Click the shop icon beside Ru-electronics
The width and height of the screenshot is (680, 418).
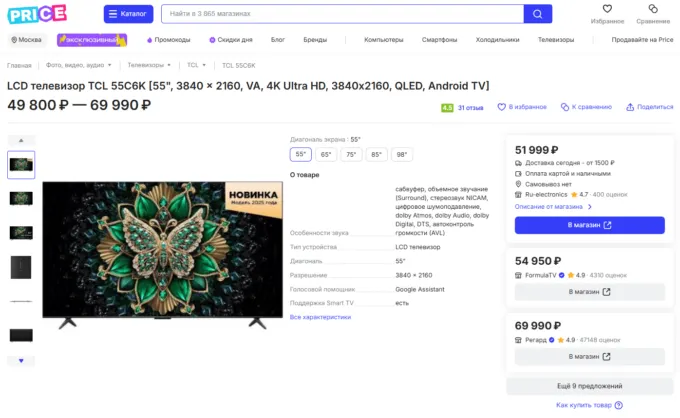[x=518, y=195]
